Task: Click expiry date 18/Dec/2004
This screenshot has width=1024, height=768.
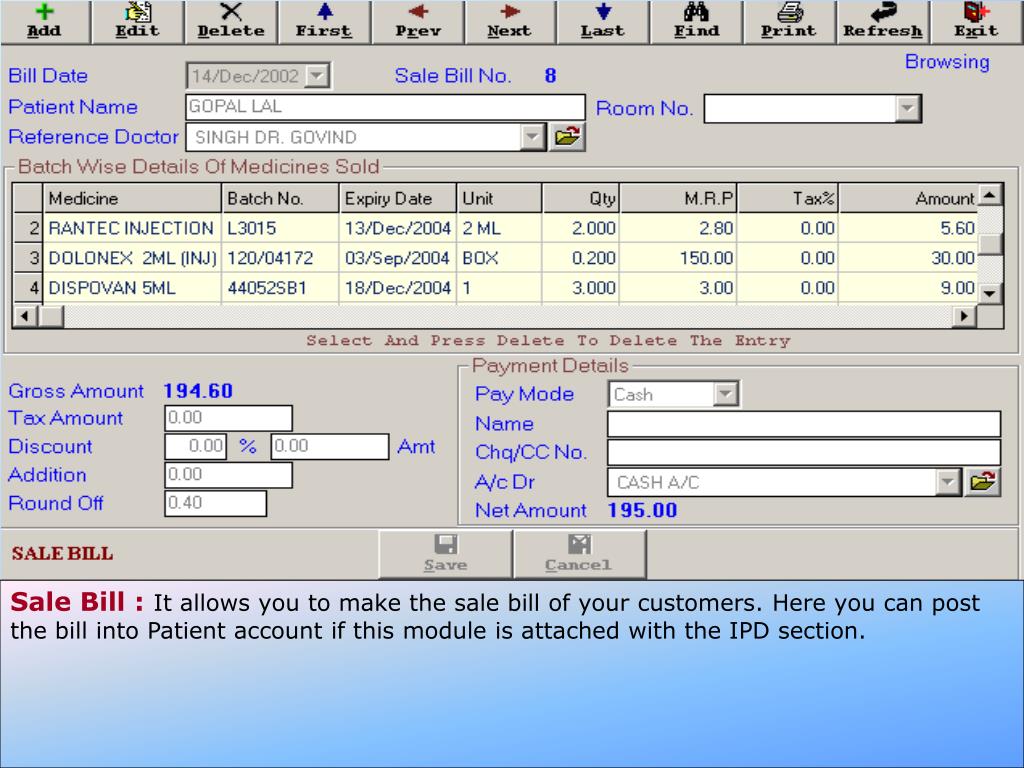Action: coord(398,288)
